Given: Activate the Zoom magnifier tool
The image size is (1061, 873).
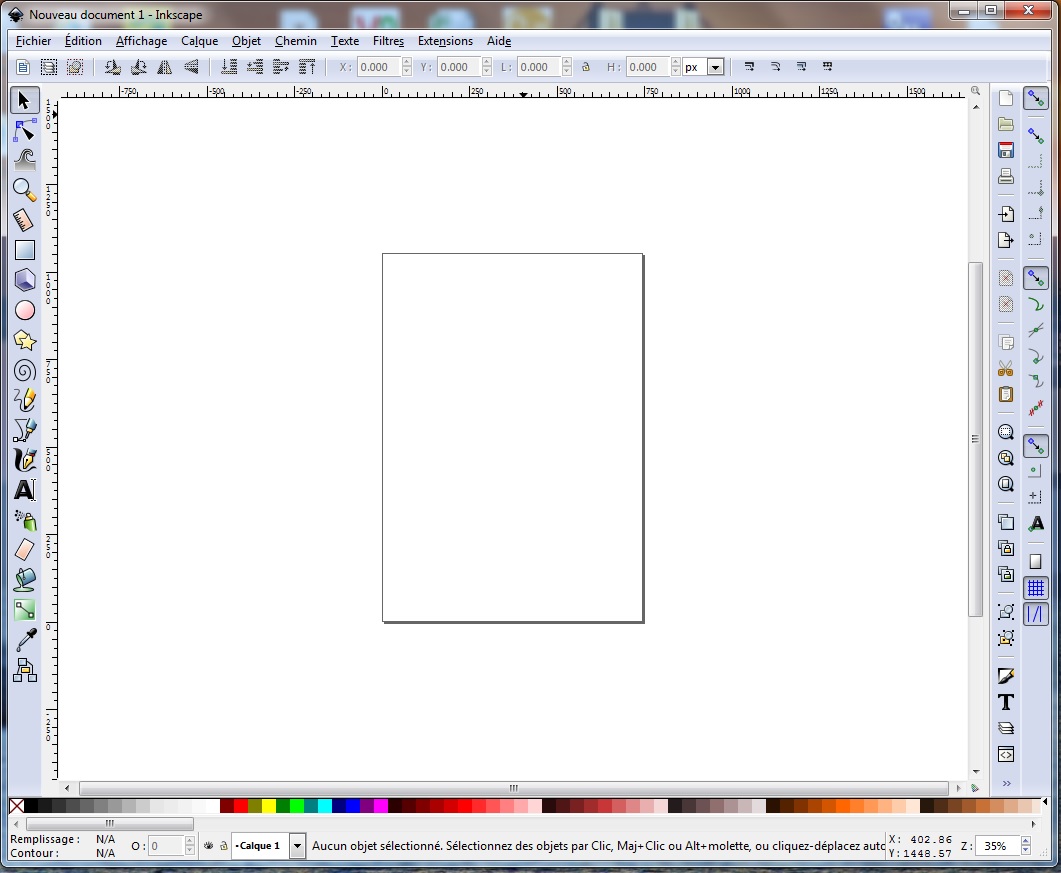Looking at the screenshot, I should pos(24,190).
